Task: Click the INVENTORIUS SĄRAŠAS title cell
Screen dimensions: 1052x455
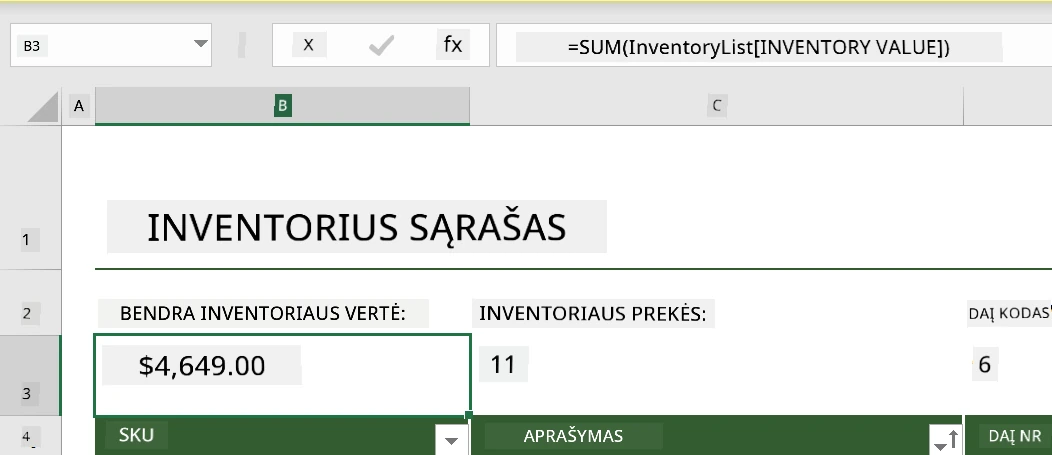Action: [356, 228]
